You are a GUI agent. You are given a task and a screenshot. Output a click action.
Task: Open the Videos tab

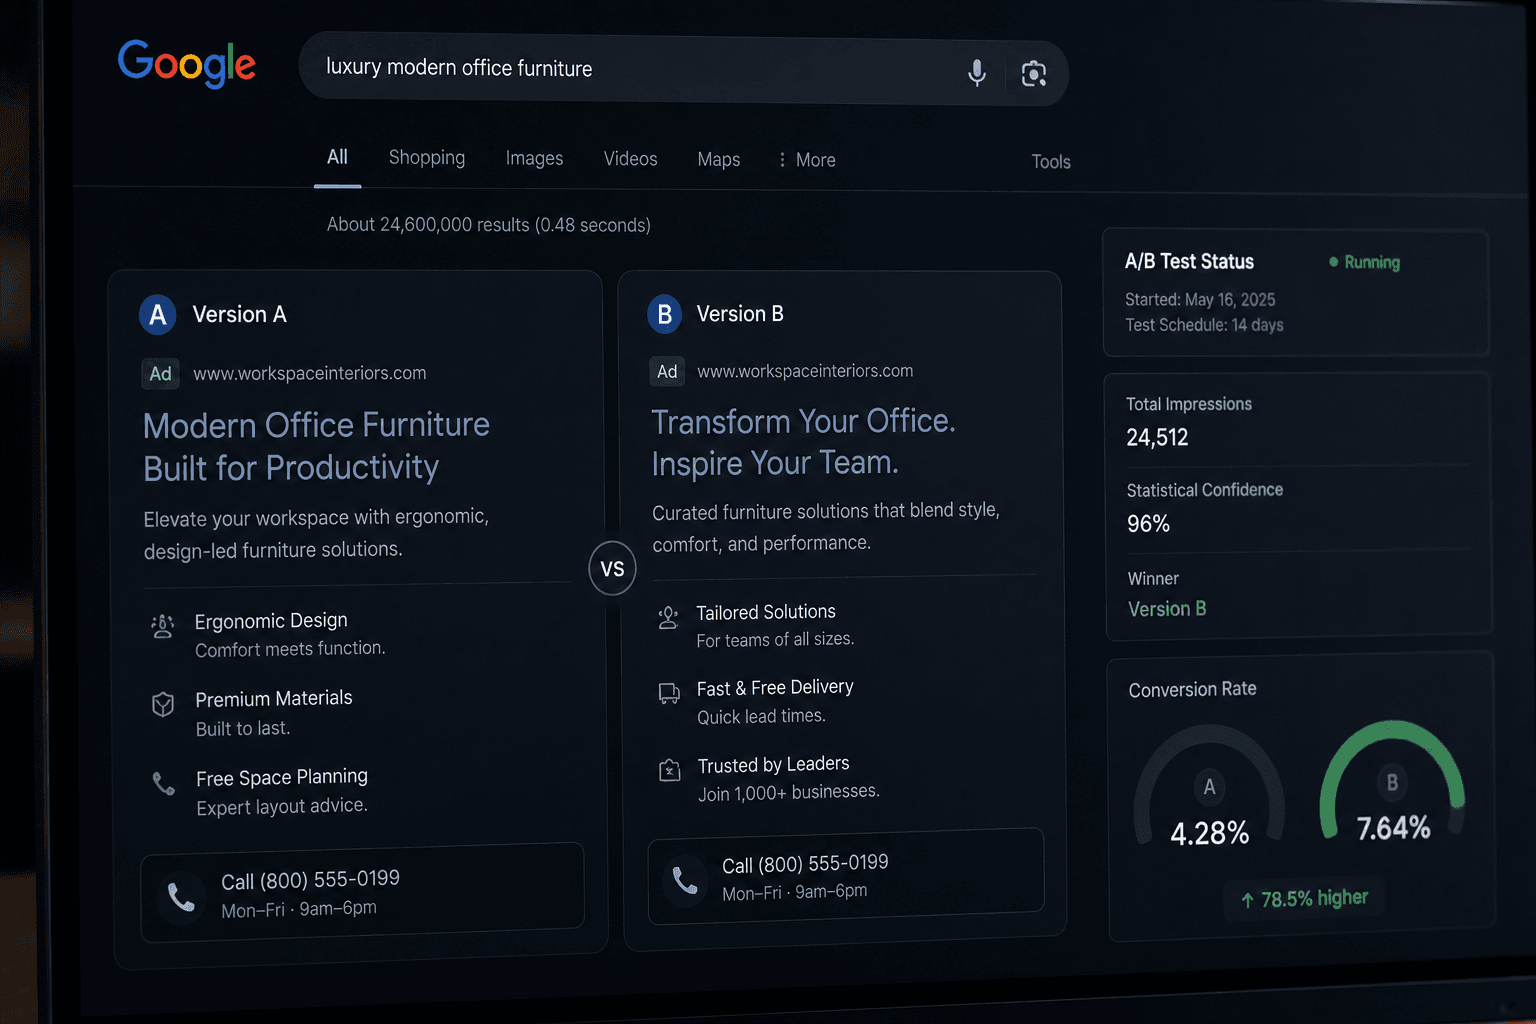point(630,159)
